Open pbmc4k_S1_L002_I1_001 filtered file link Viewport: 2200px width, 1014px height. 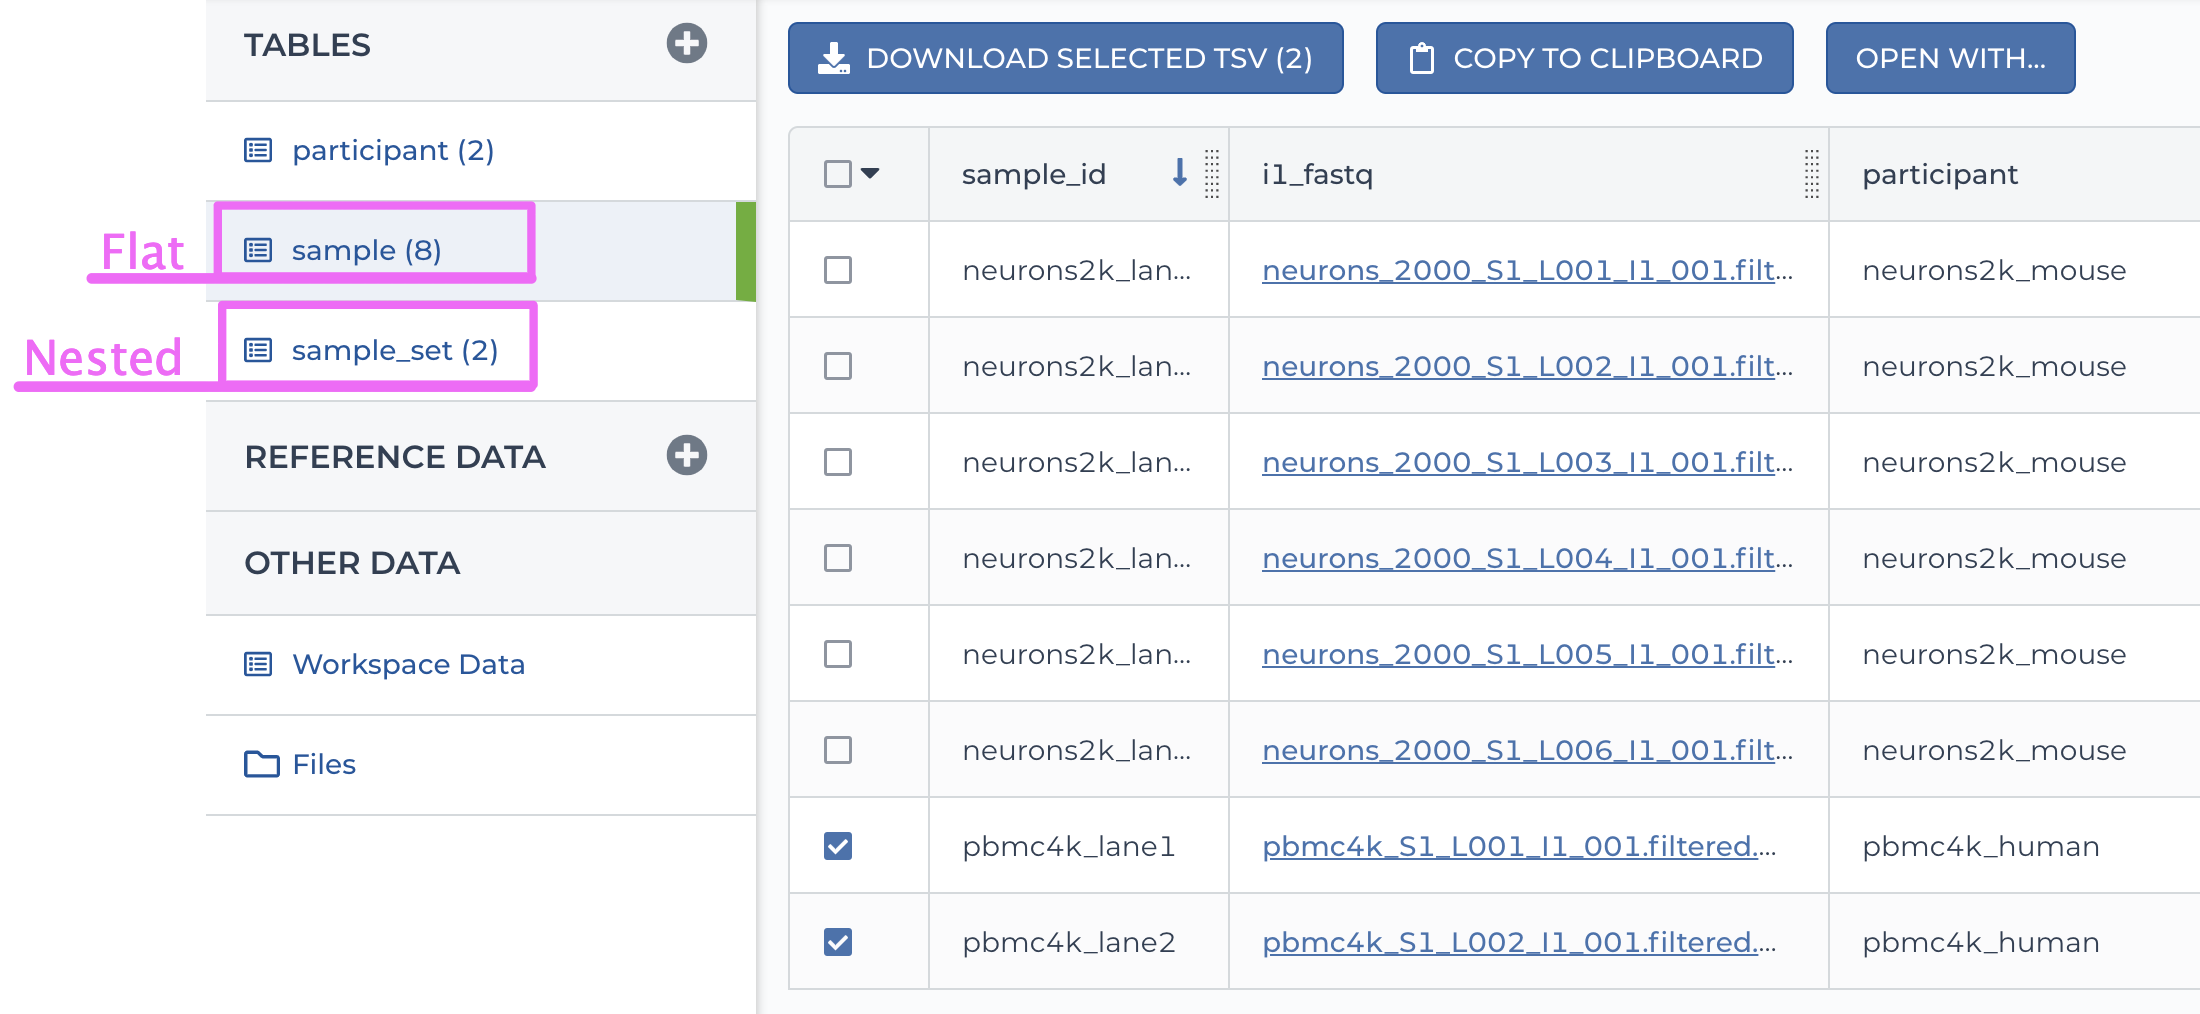click(x=1519, y=942)
